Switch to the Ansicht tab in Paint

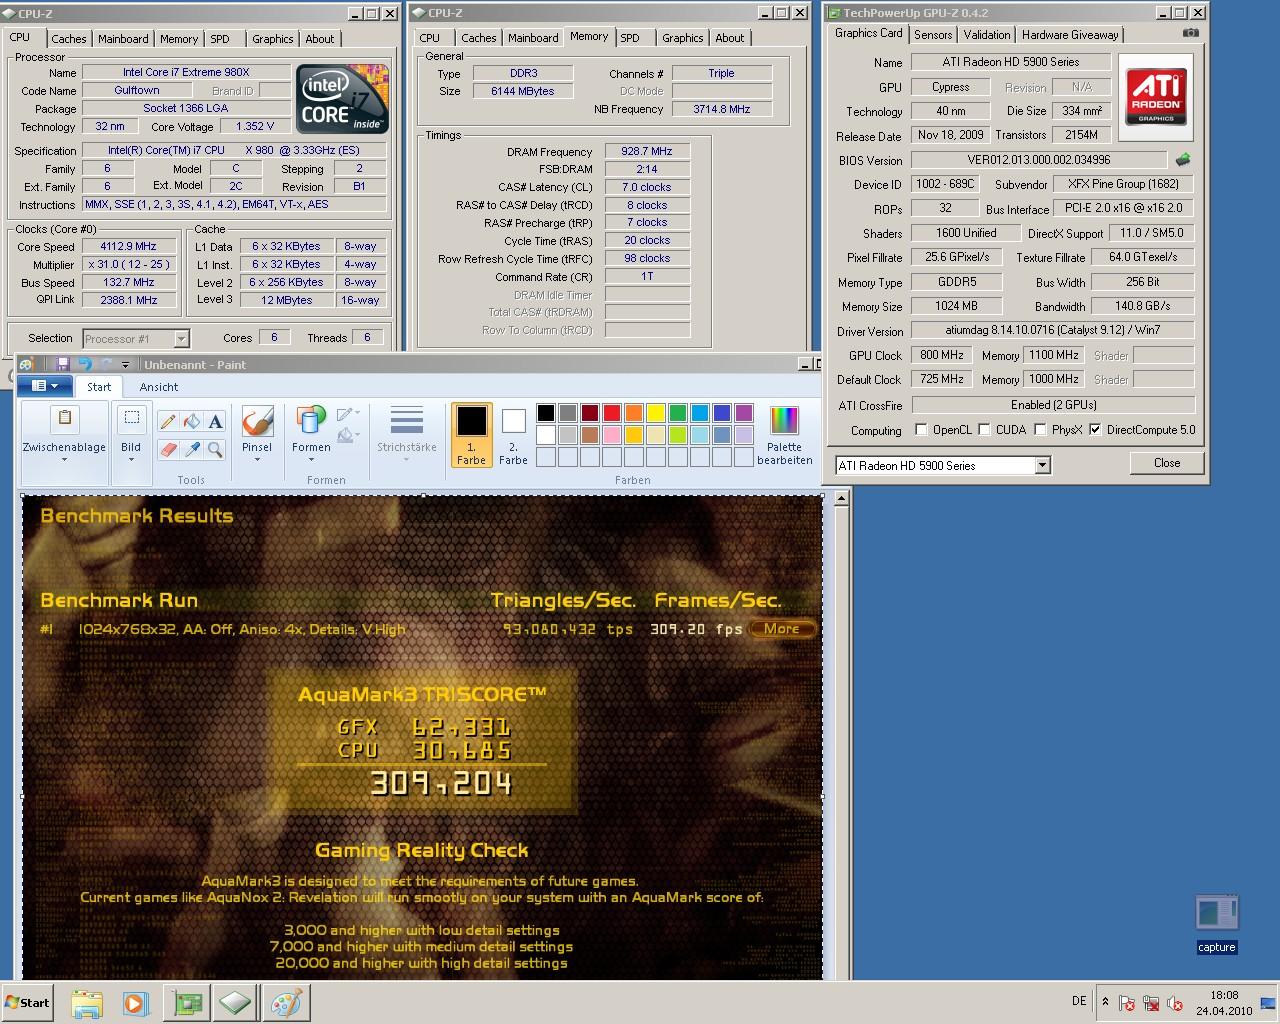(x=159, y=387)
